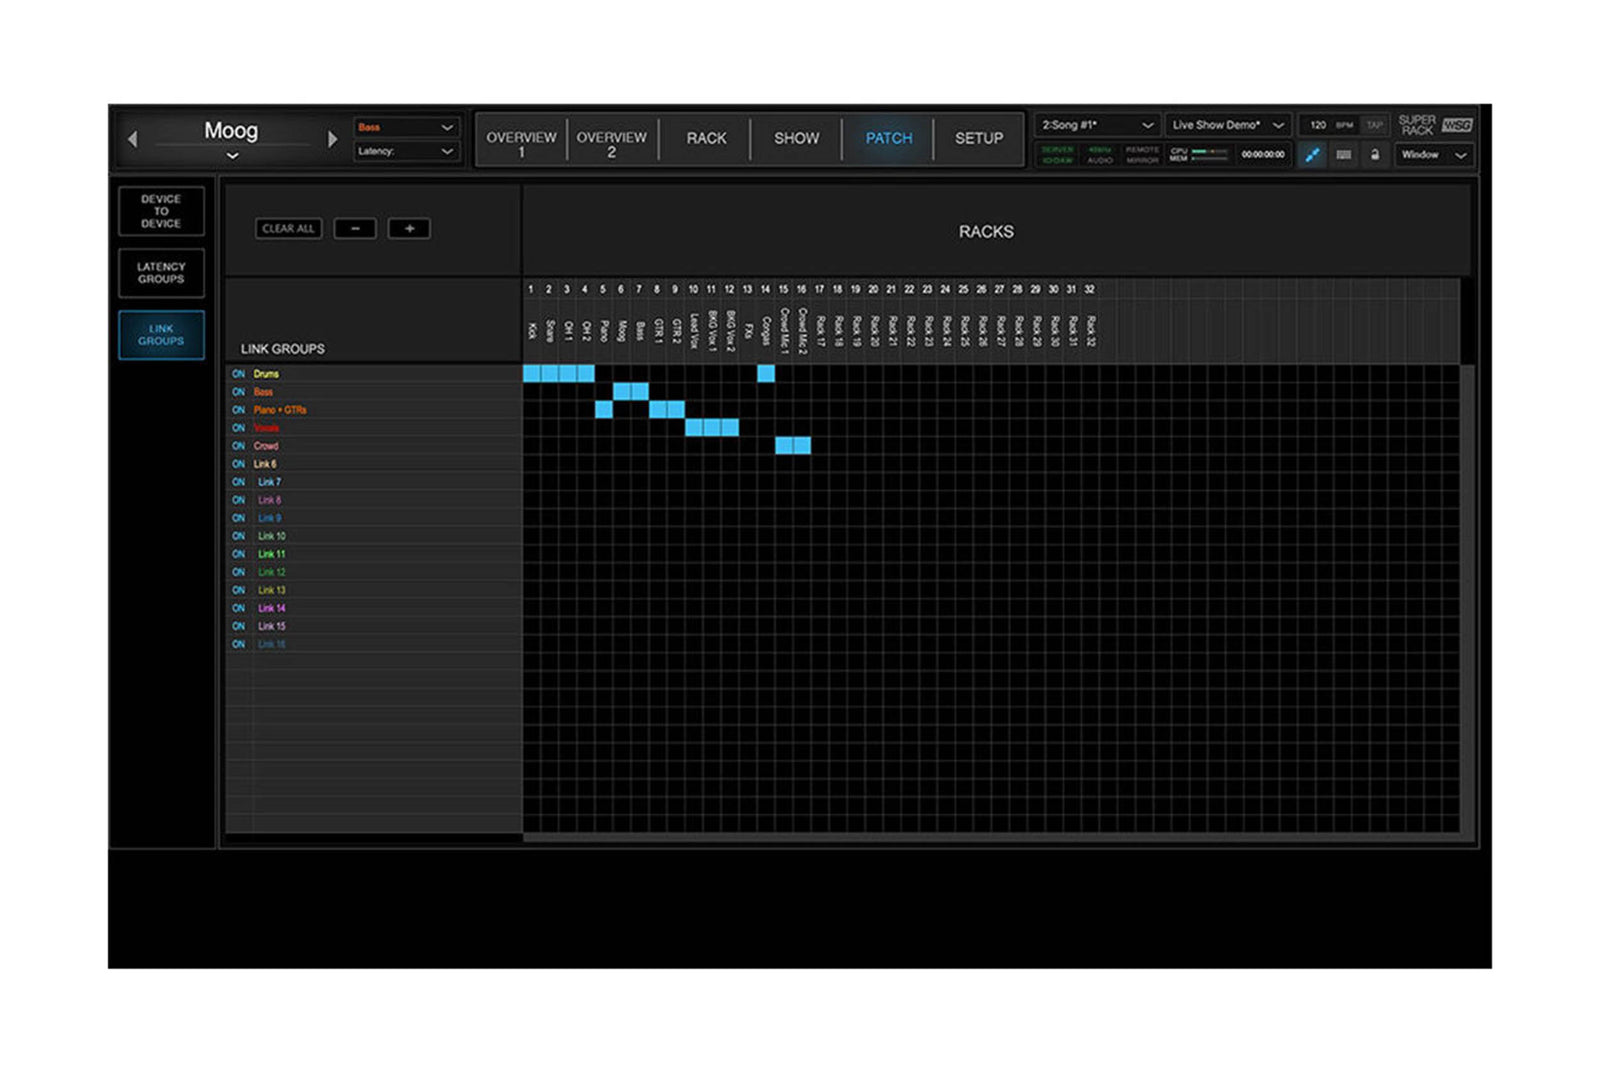
Task: Switch to the Overview 1 tab
Action: pos(521,141)
